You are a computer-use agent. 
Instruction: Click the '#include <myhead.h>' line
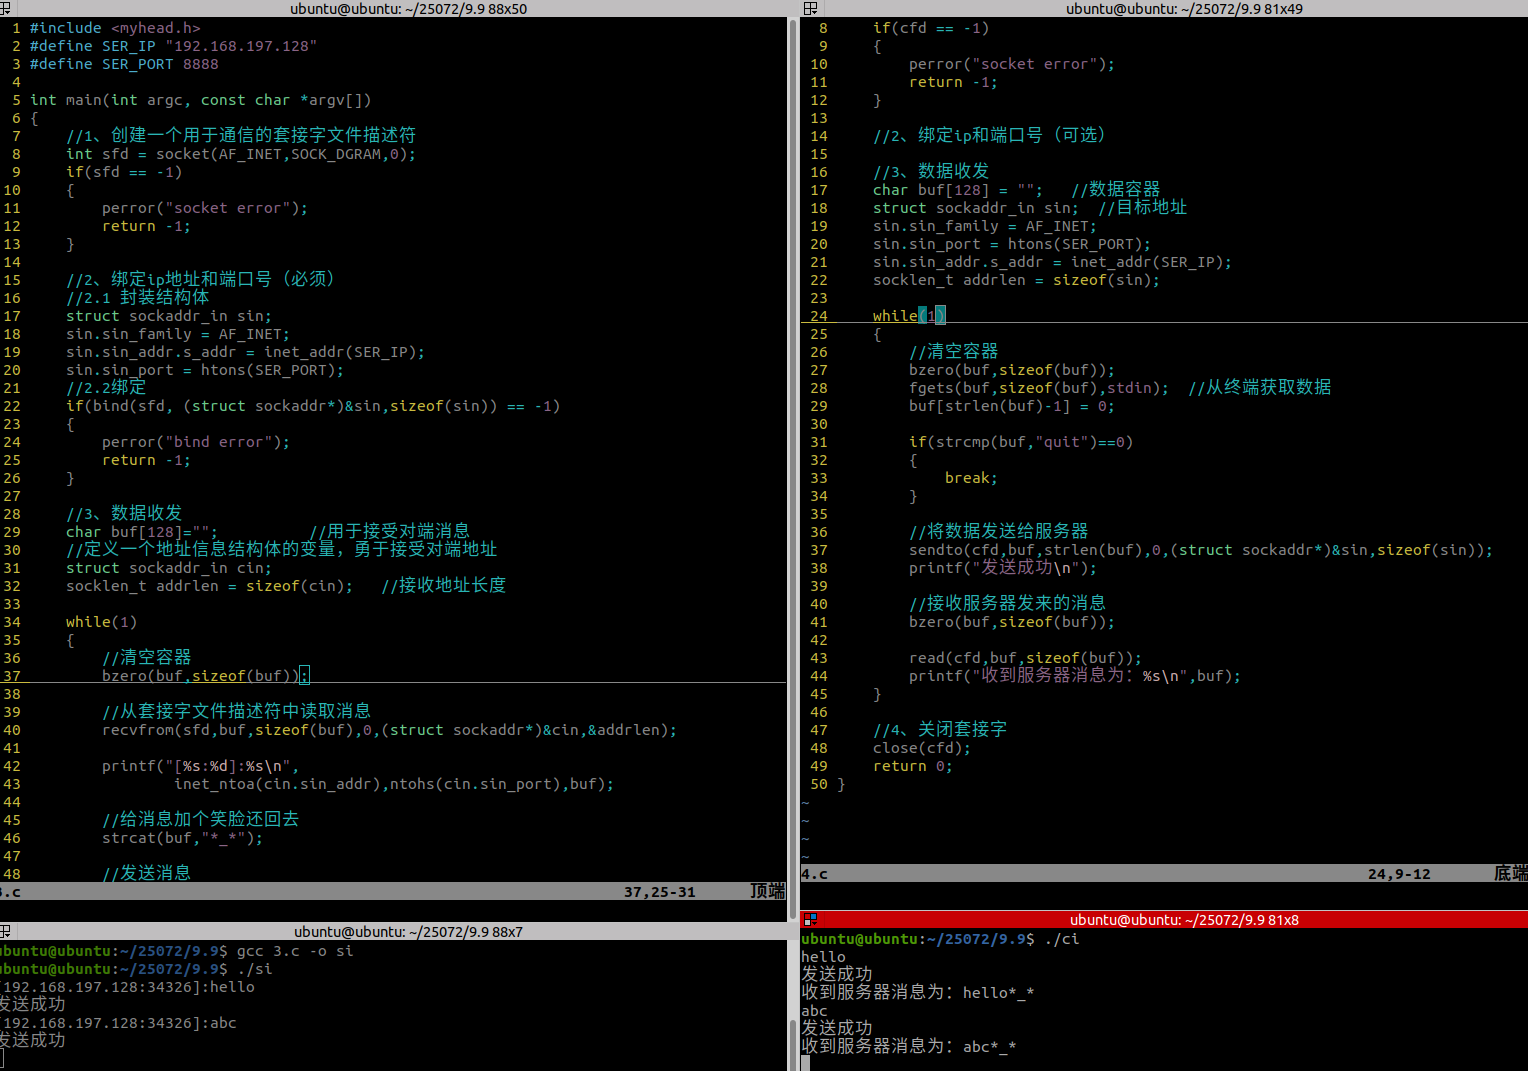point(115,28)
